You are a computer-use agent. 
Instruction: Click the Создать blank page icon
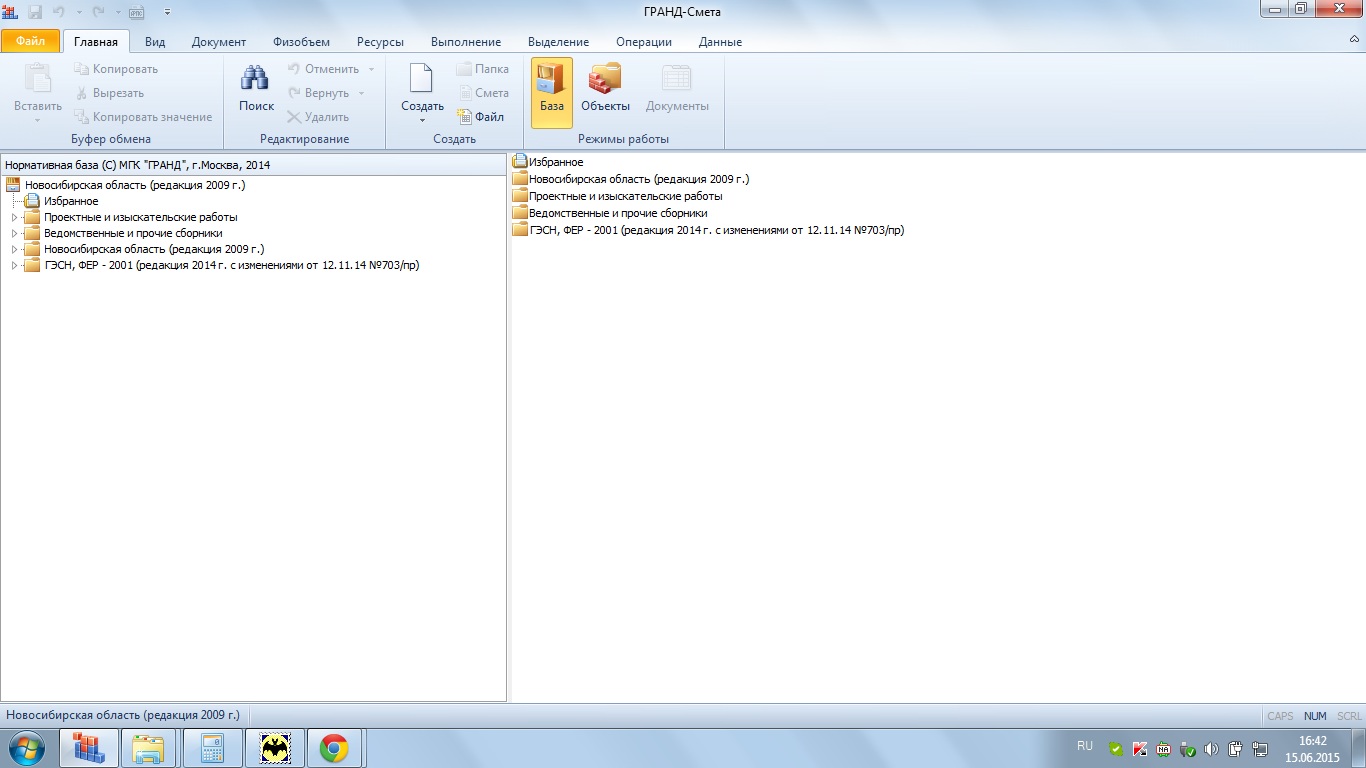(422, 78)
